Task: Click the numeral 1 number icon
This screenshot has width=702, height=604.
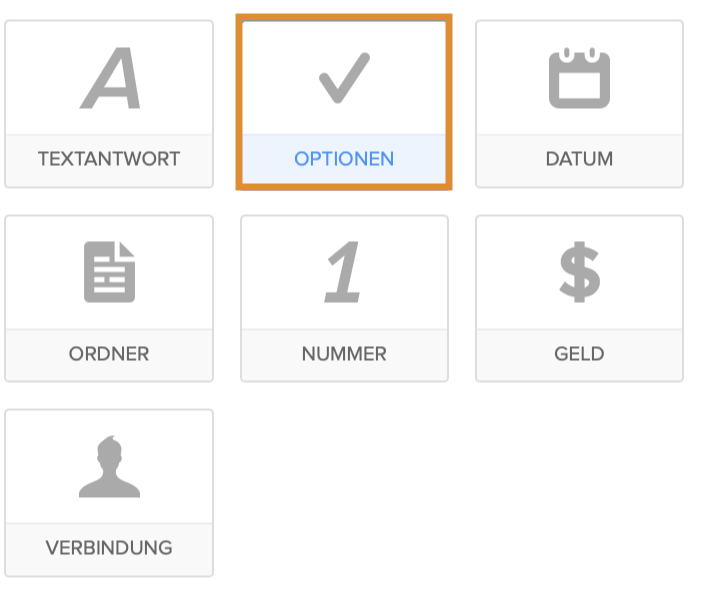Action: [x=344, y=272]
